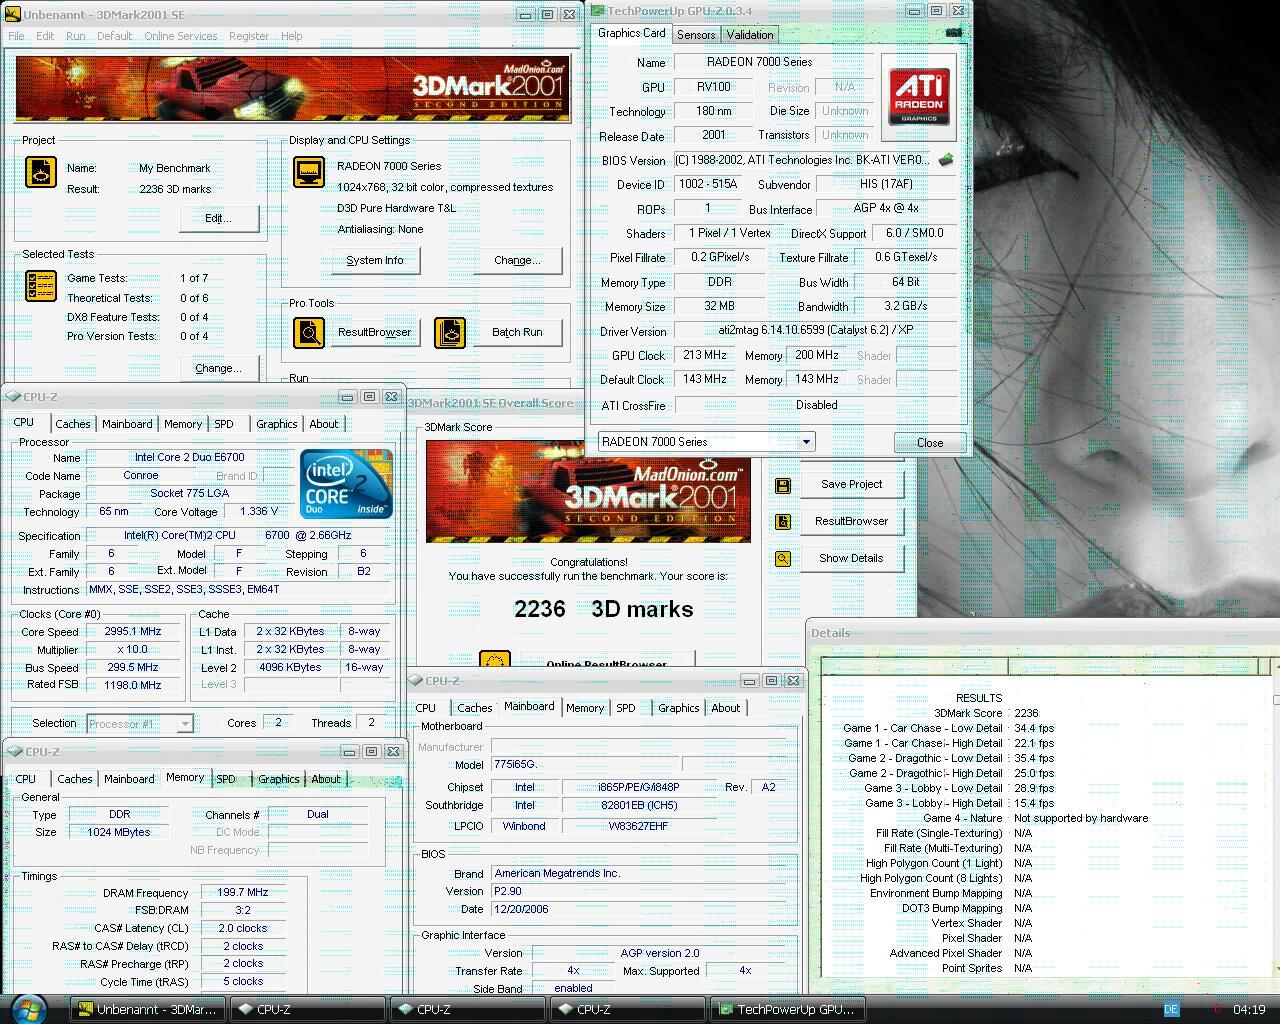Open the RADEON 7000 Series GPU dropdown
This screenshot has height=1024, width=1280.
click(806, 442)
